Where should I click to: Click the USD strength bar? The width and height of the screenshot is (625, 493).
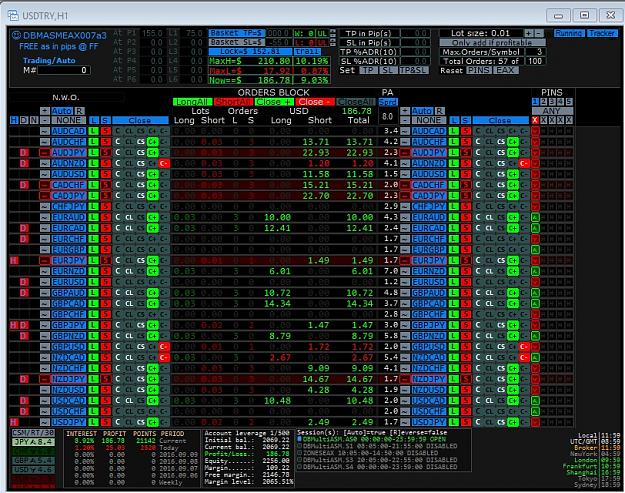click(x=33, y=469)
